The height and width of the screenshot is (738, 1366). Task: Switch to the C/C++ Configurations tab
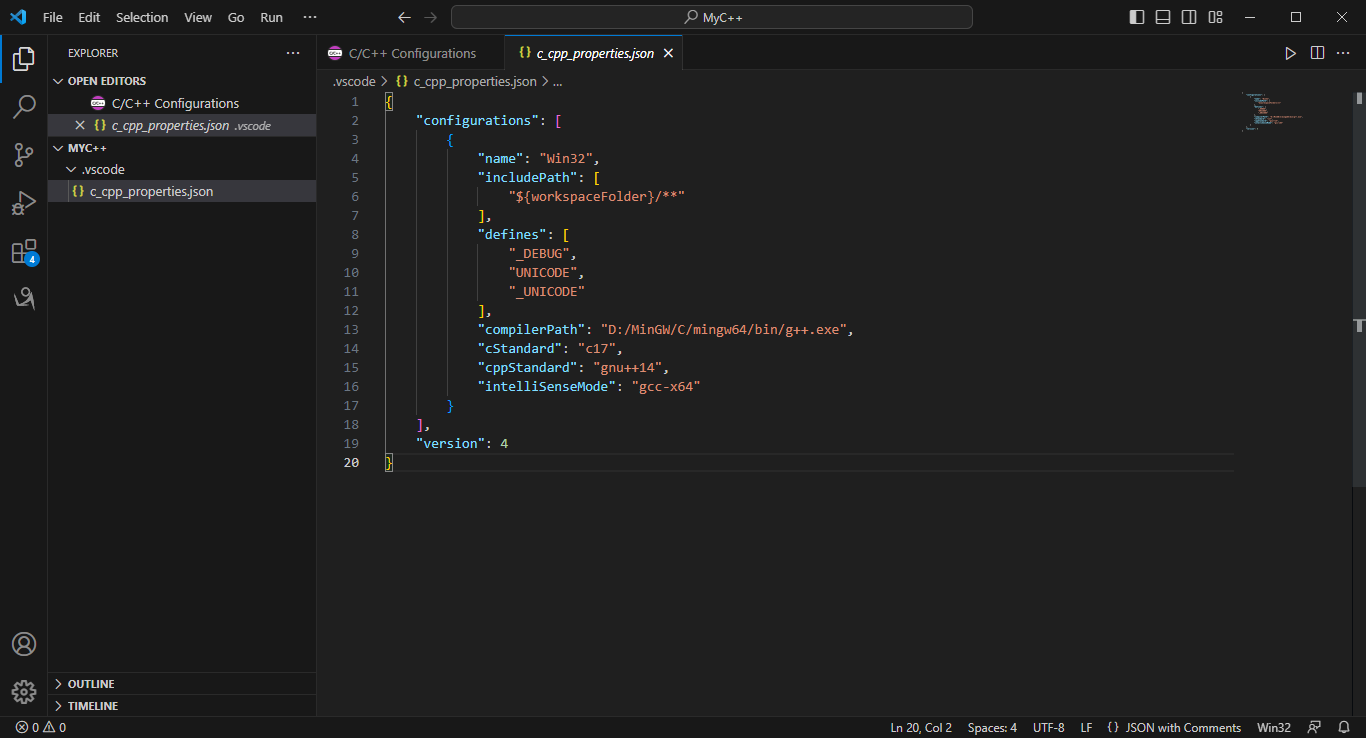(411, 53)
